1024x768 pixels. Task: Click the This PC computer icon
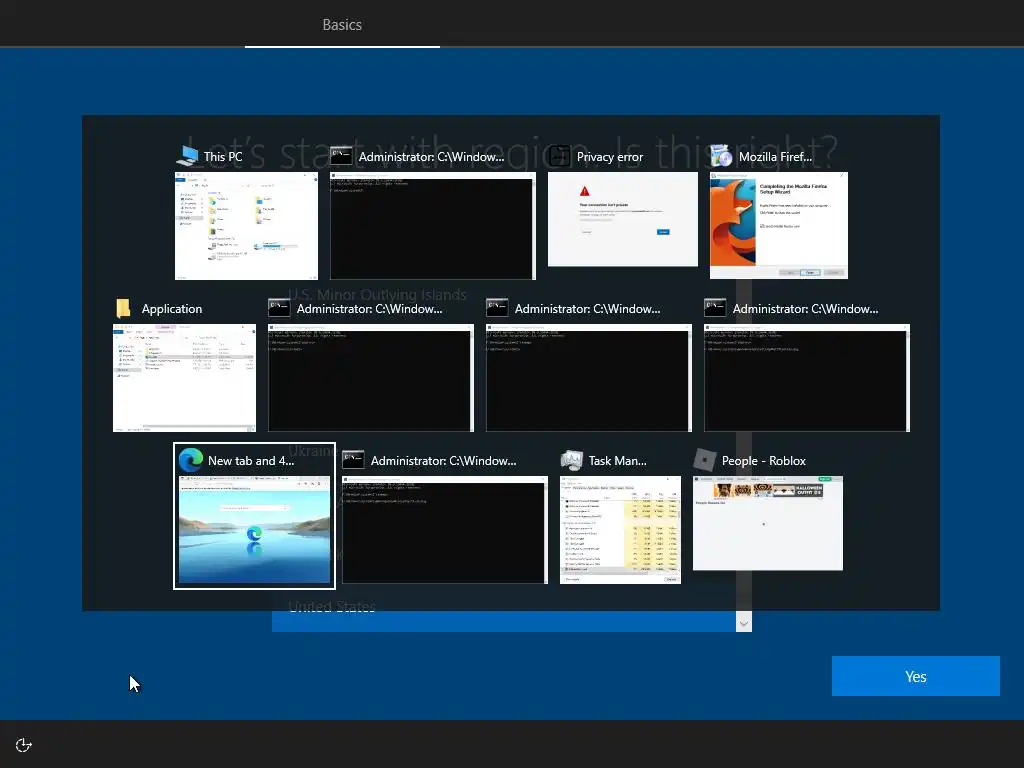(x=187, y=156)
